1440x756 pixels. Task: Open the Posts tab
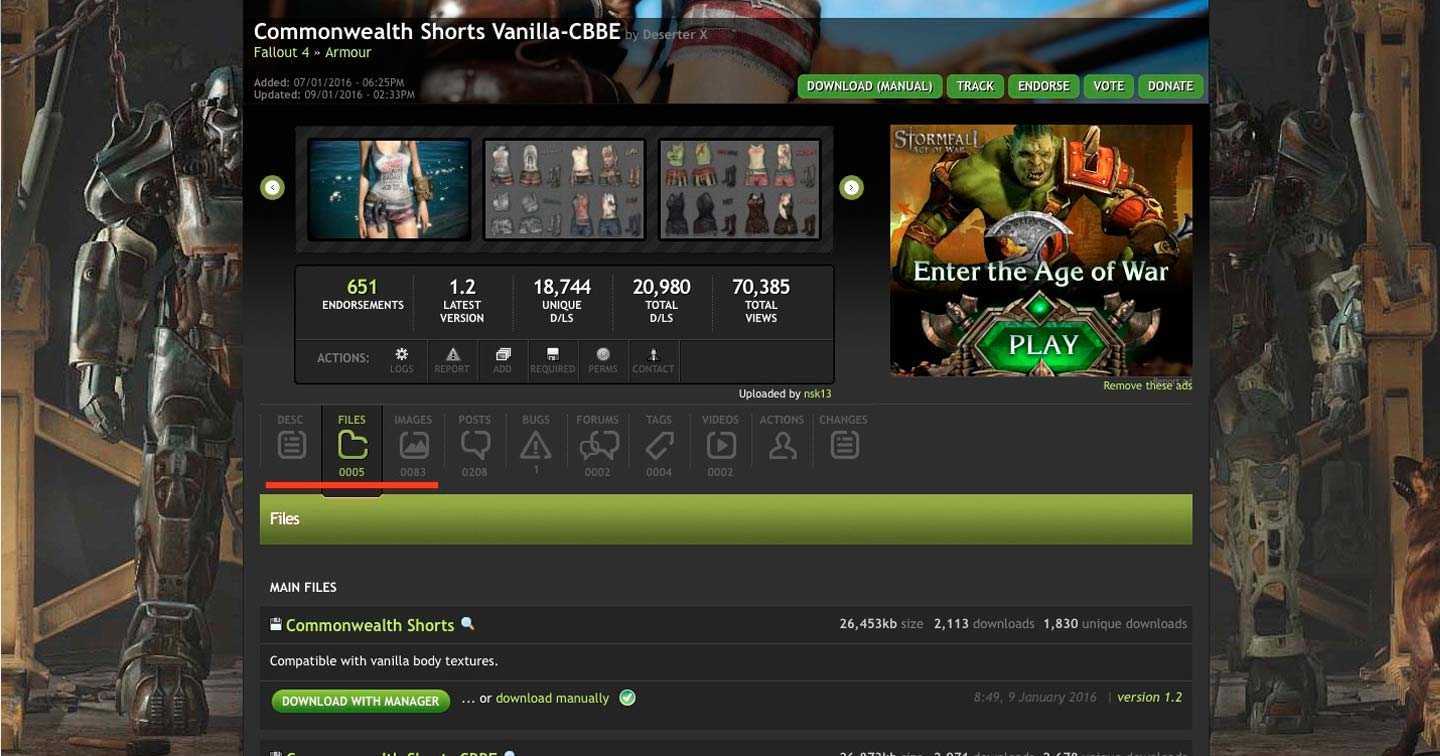tap(475, 446)
